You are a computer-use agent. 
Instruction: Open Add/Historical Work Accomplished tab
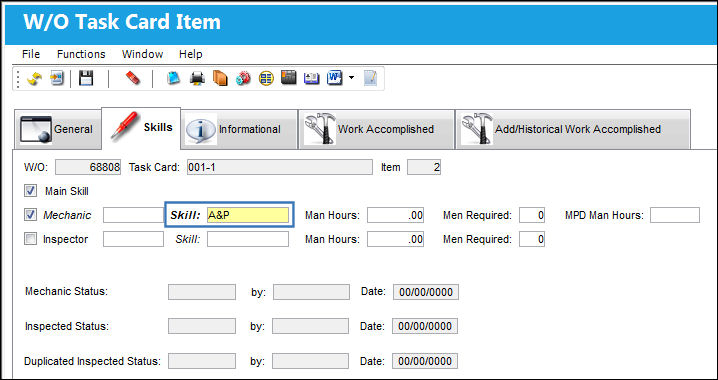(x=573, y=130)
